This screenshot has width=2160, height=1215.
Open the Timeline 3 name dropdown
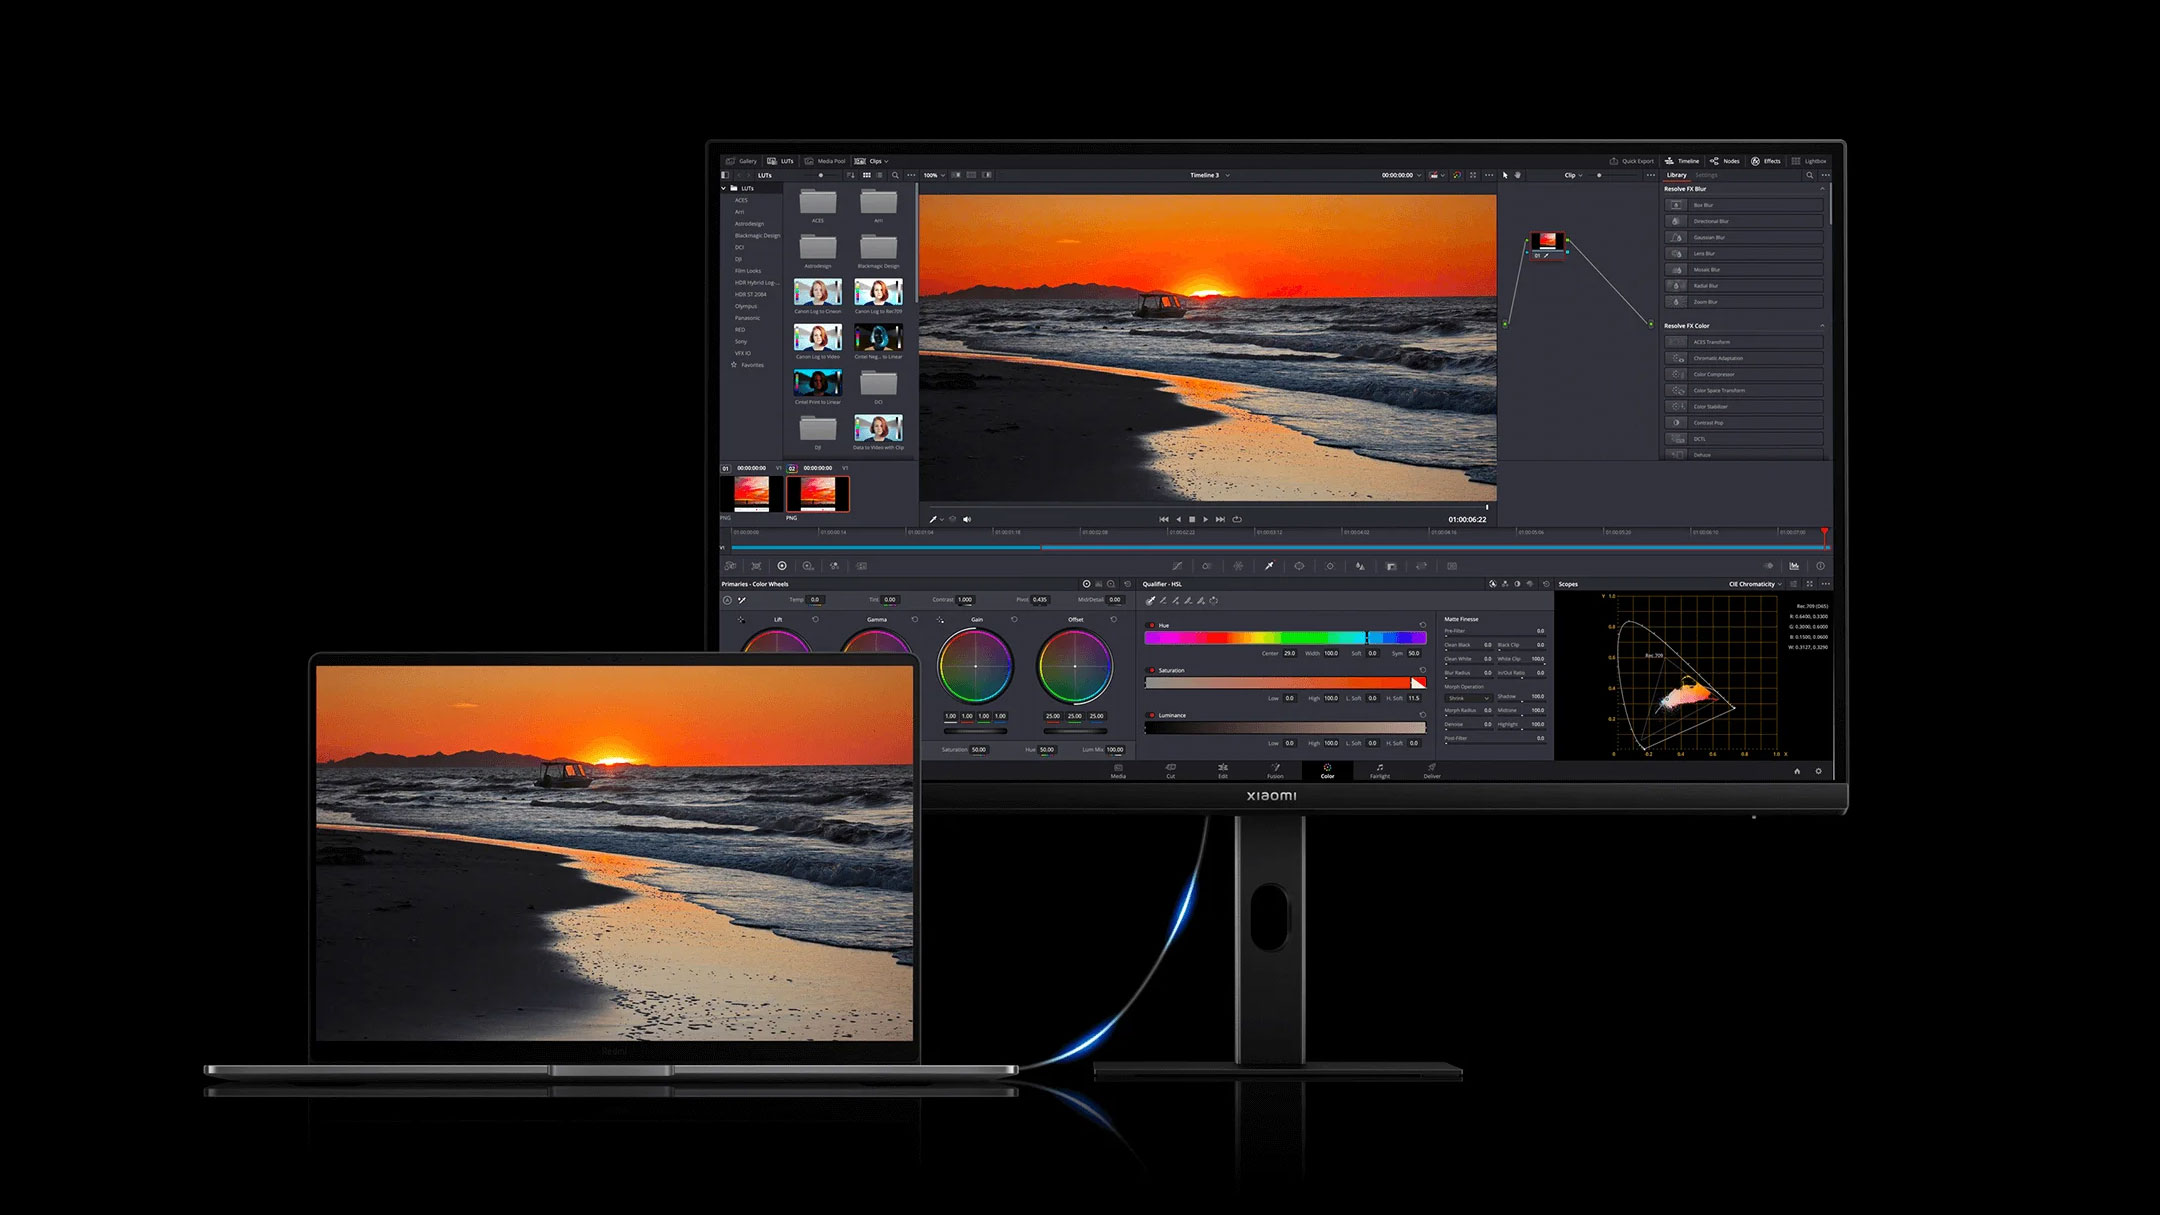1209,175
